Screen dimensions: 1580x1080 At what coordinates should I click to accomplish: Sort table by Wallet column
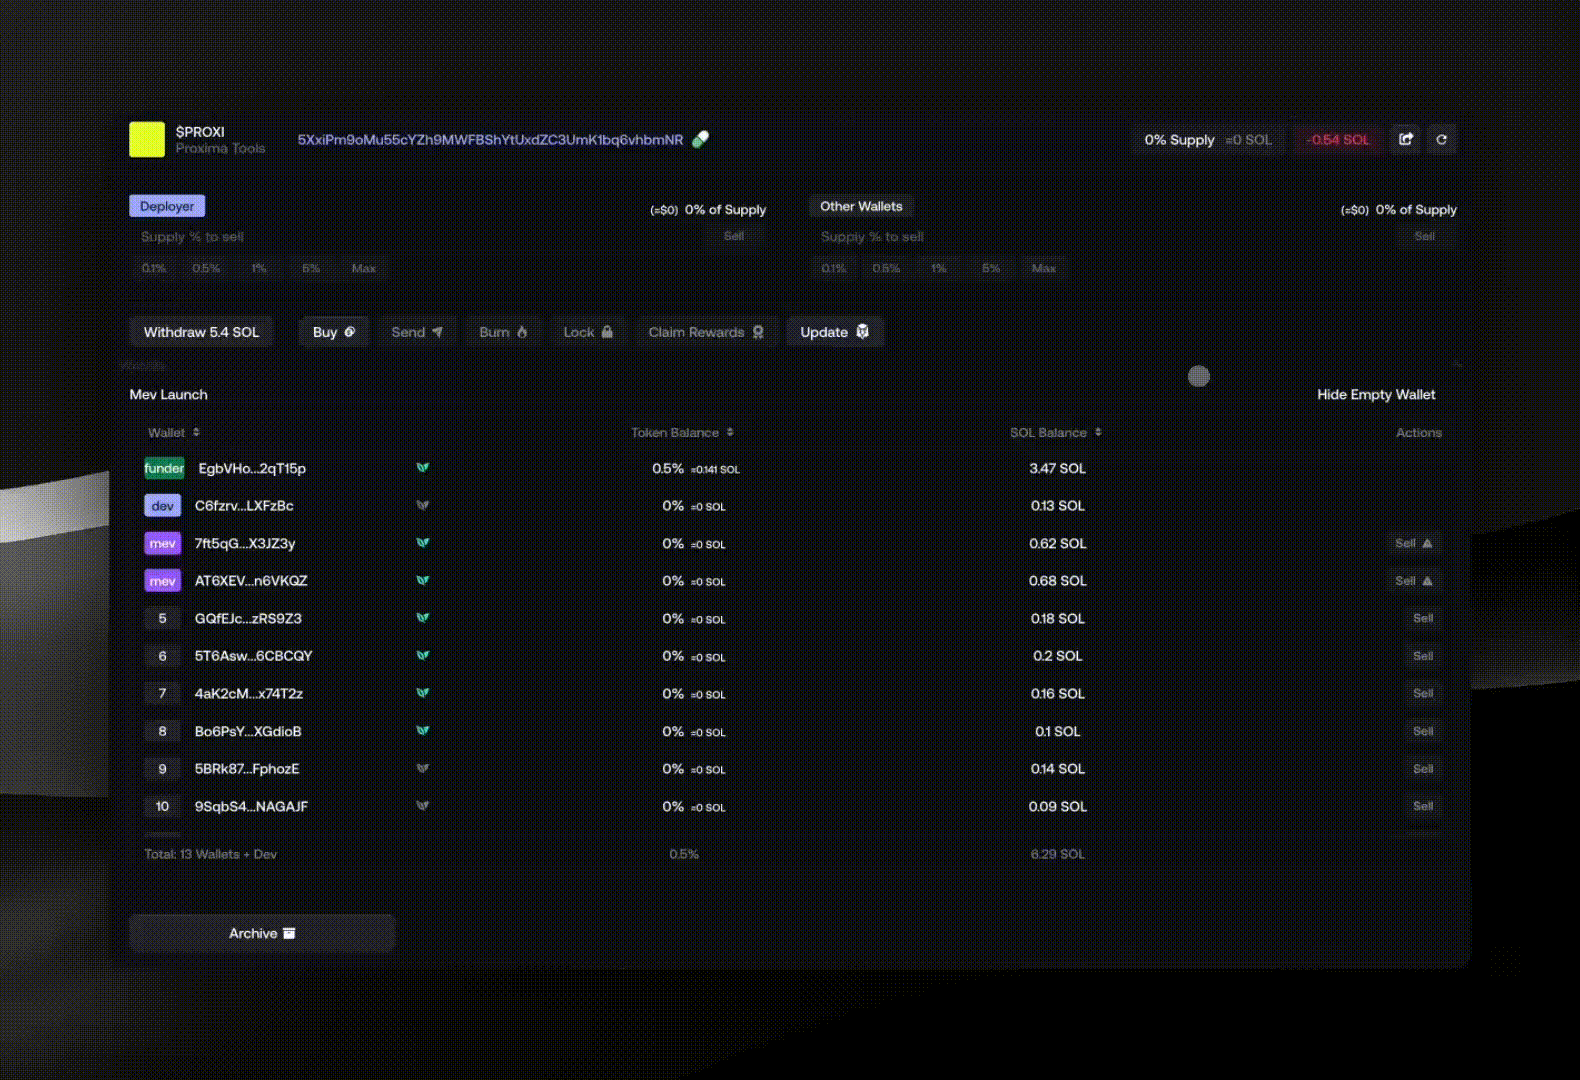click(x=174, y=432)
